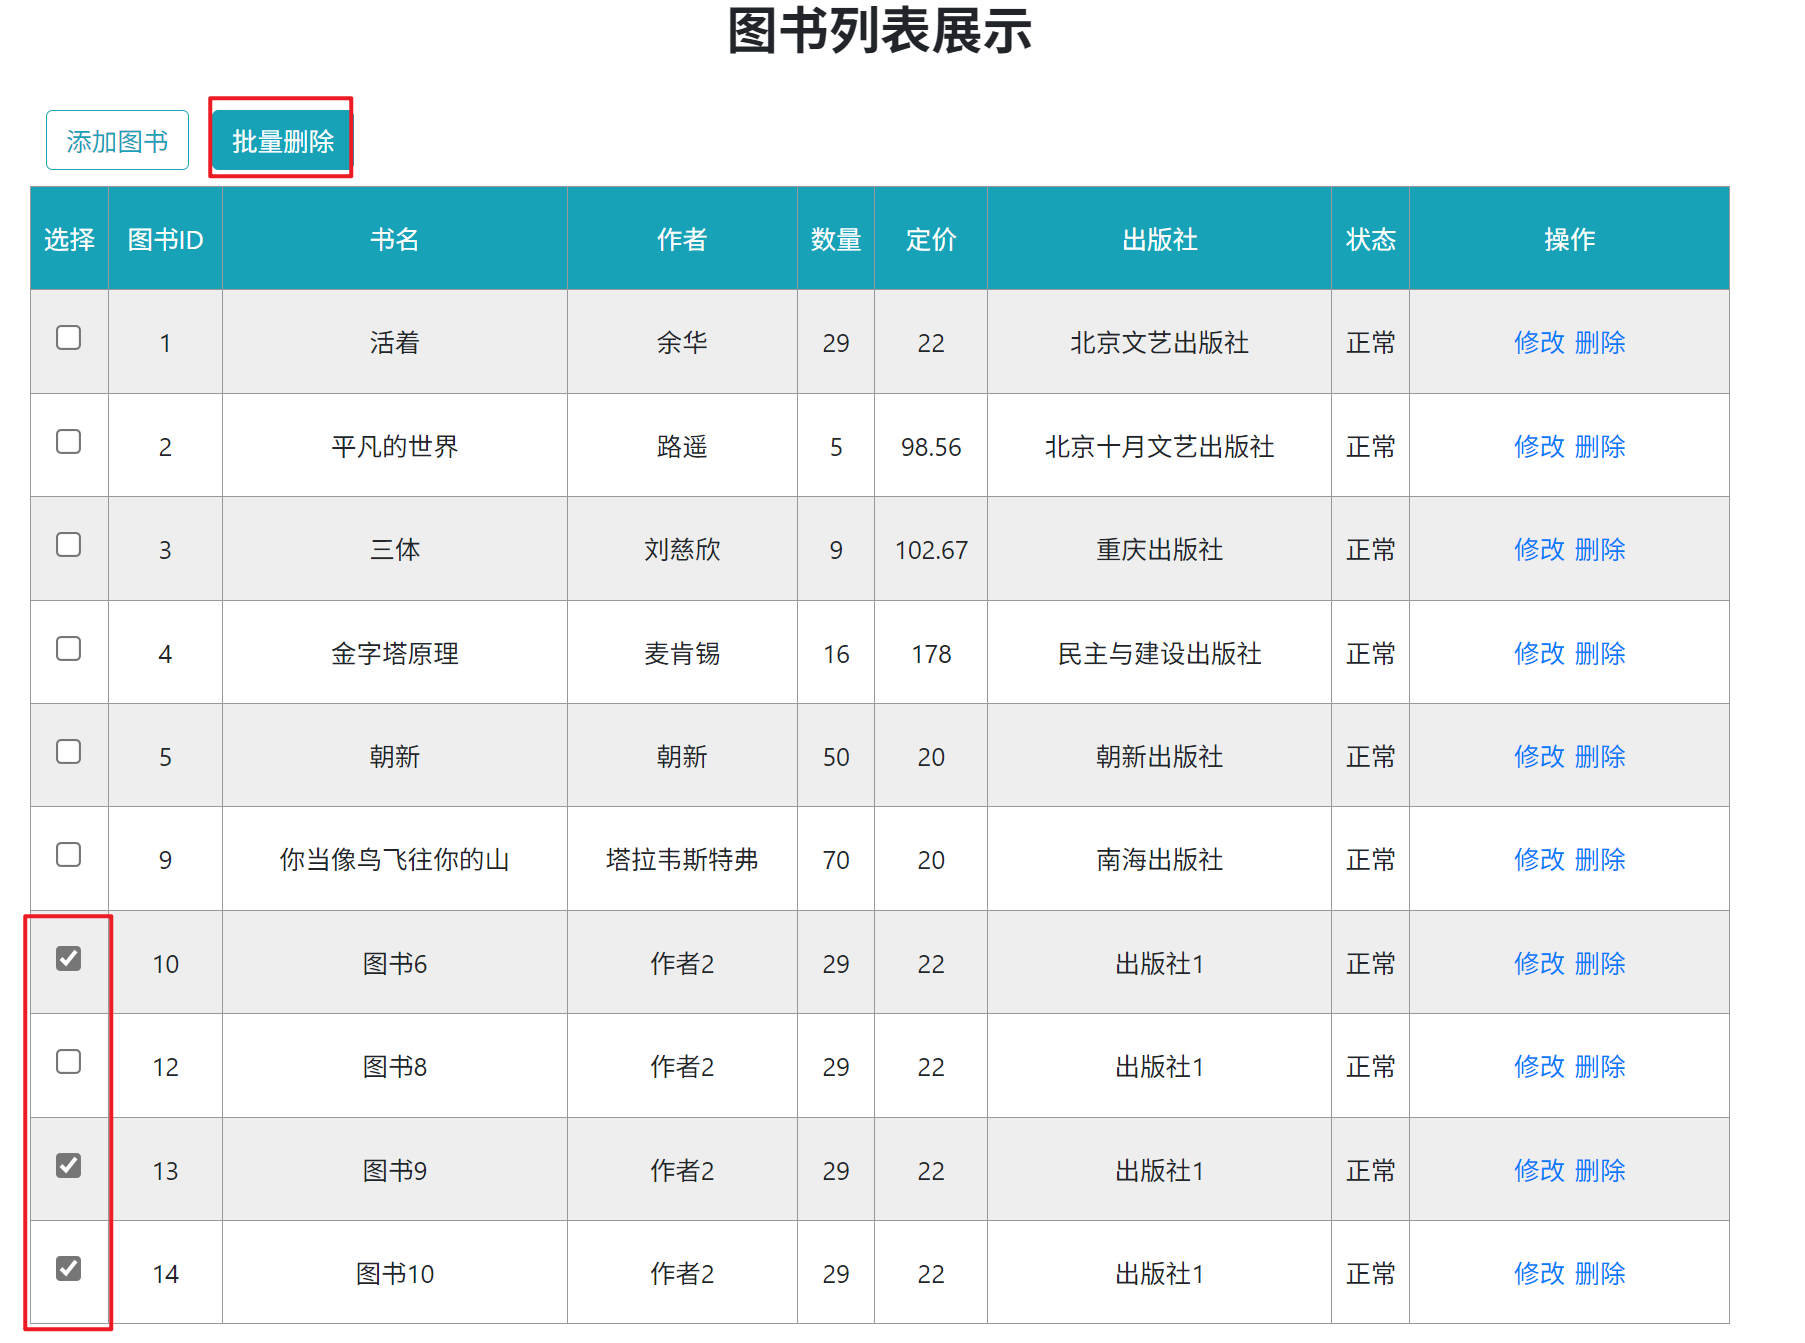Click publisher 民主与建设出版社
Viewport: 1805px width, 1343px height.
(1159, 653)
